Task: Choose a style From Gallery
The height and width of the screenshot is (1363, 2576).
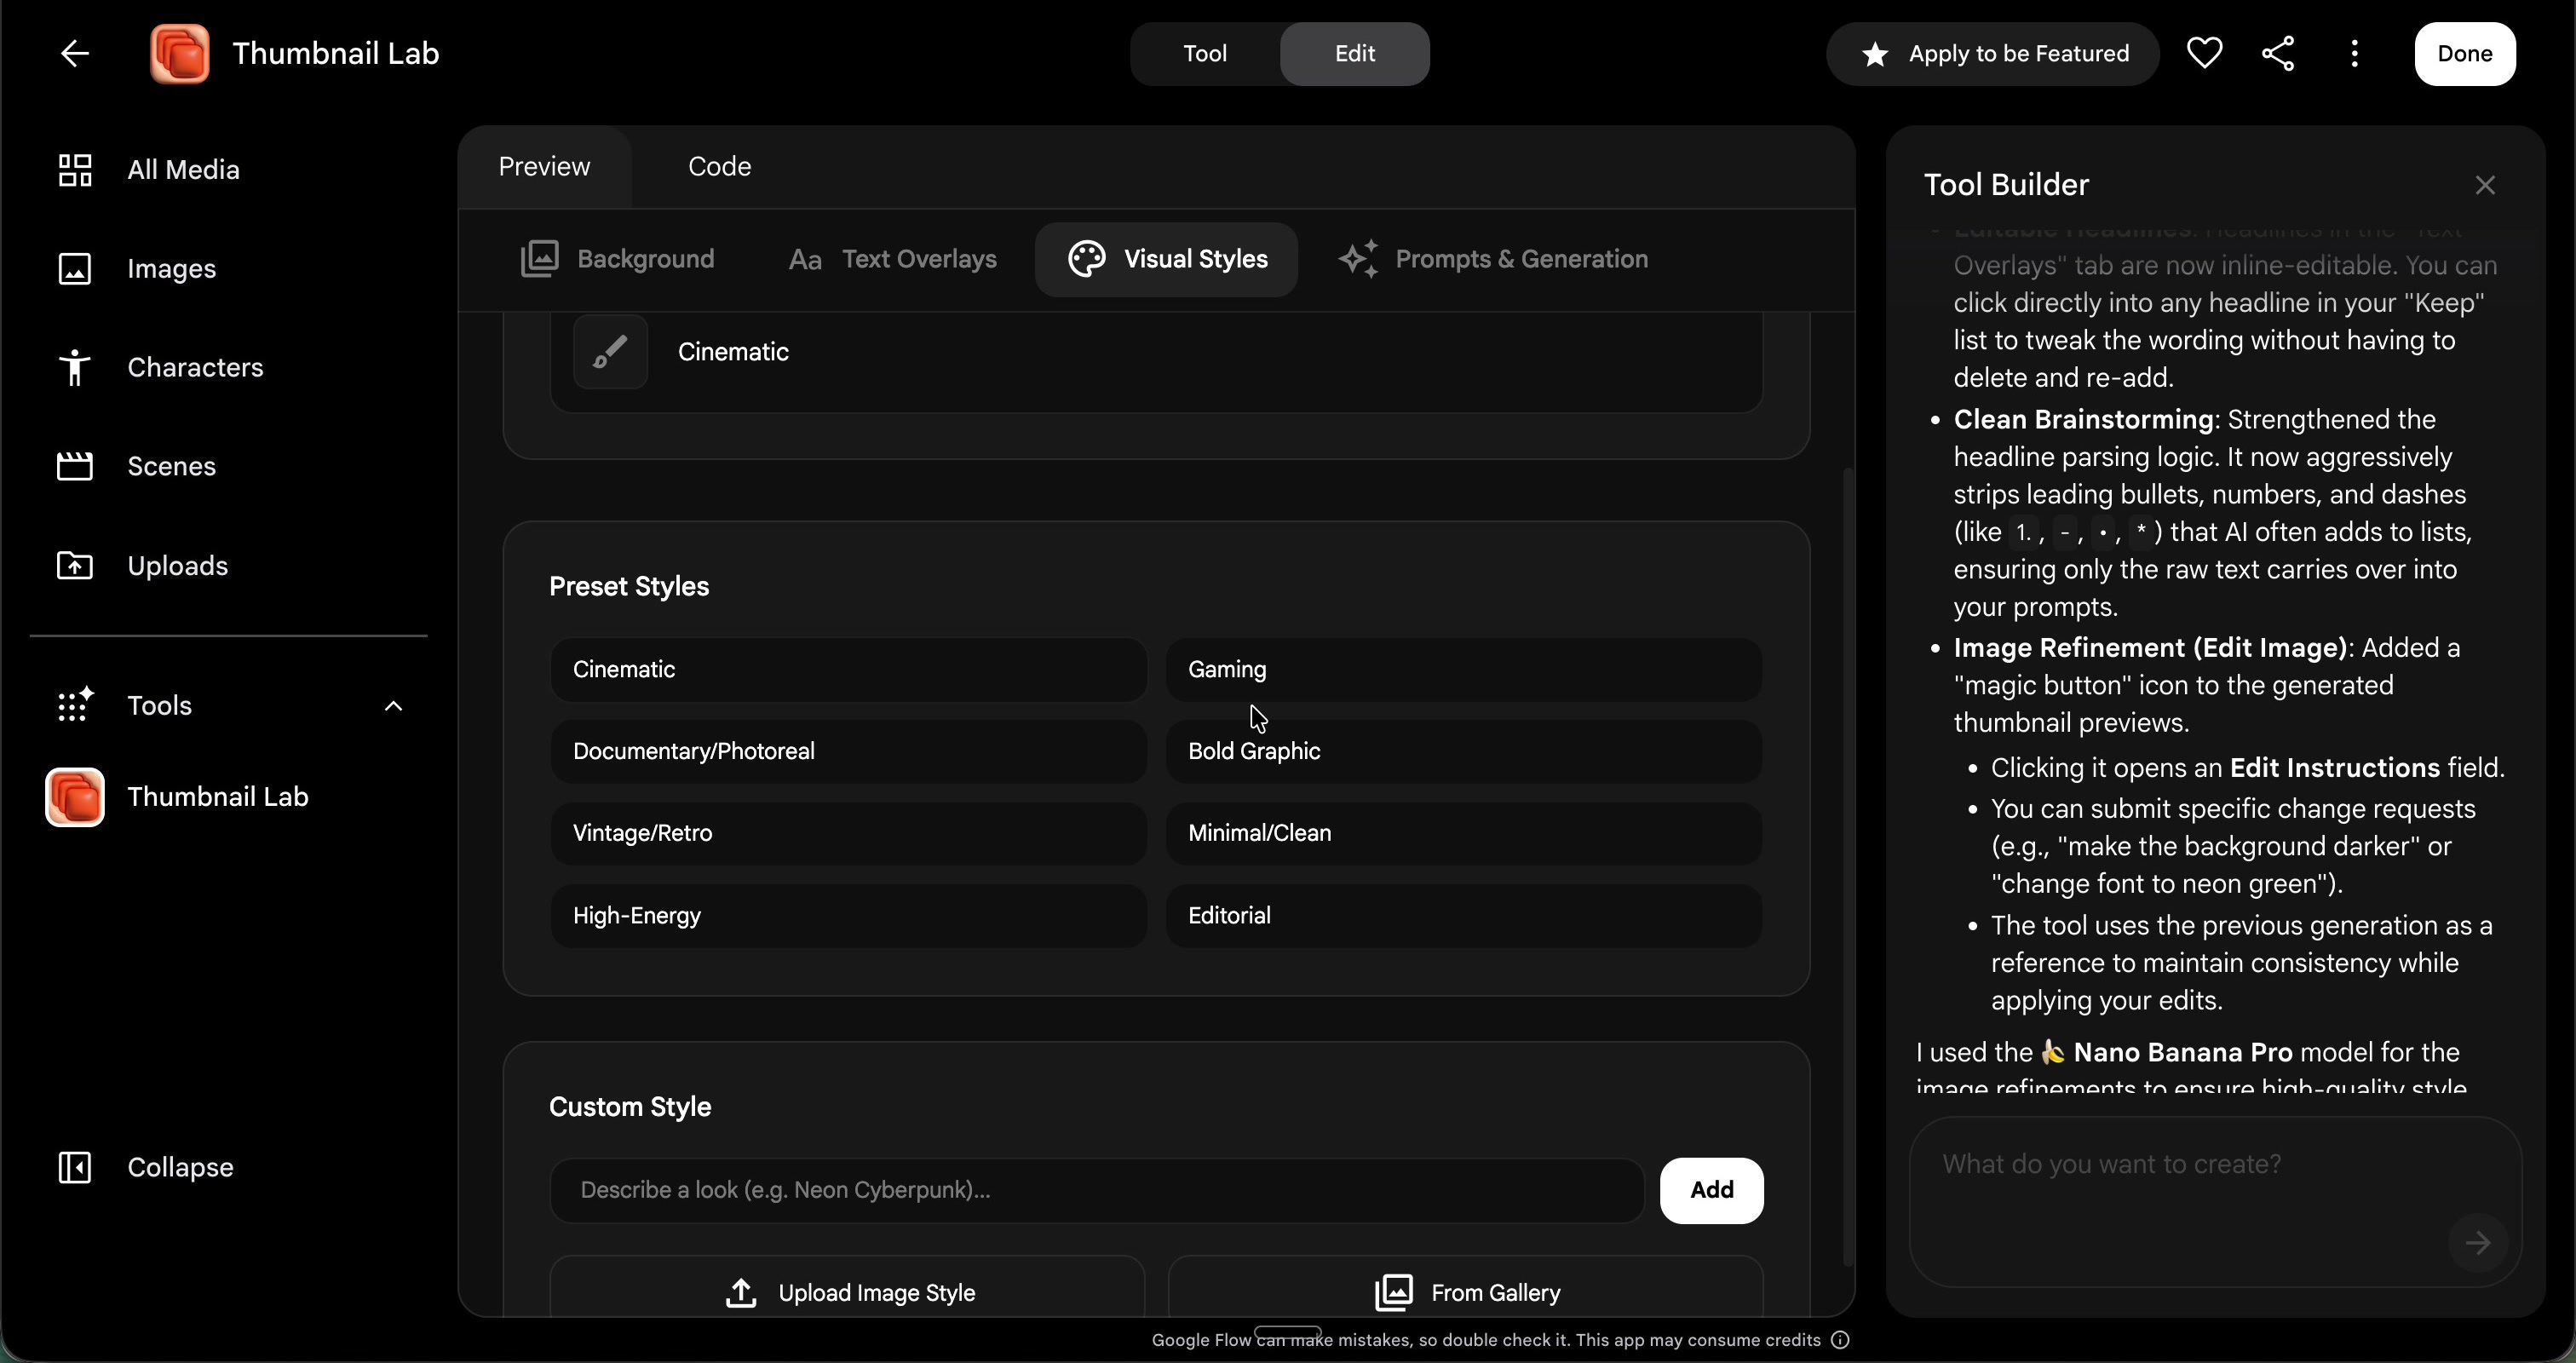Action: pos(1465,1288)
